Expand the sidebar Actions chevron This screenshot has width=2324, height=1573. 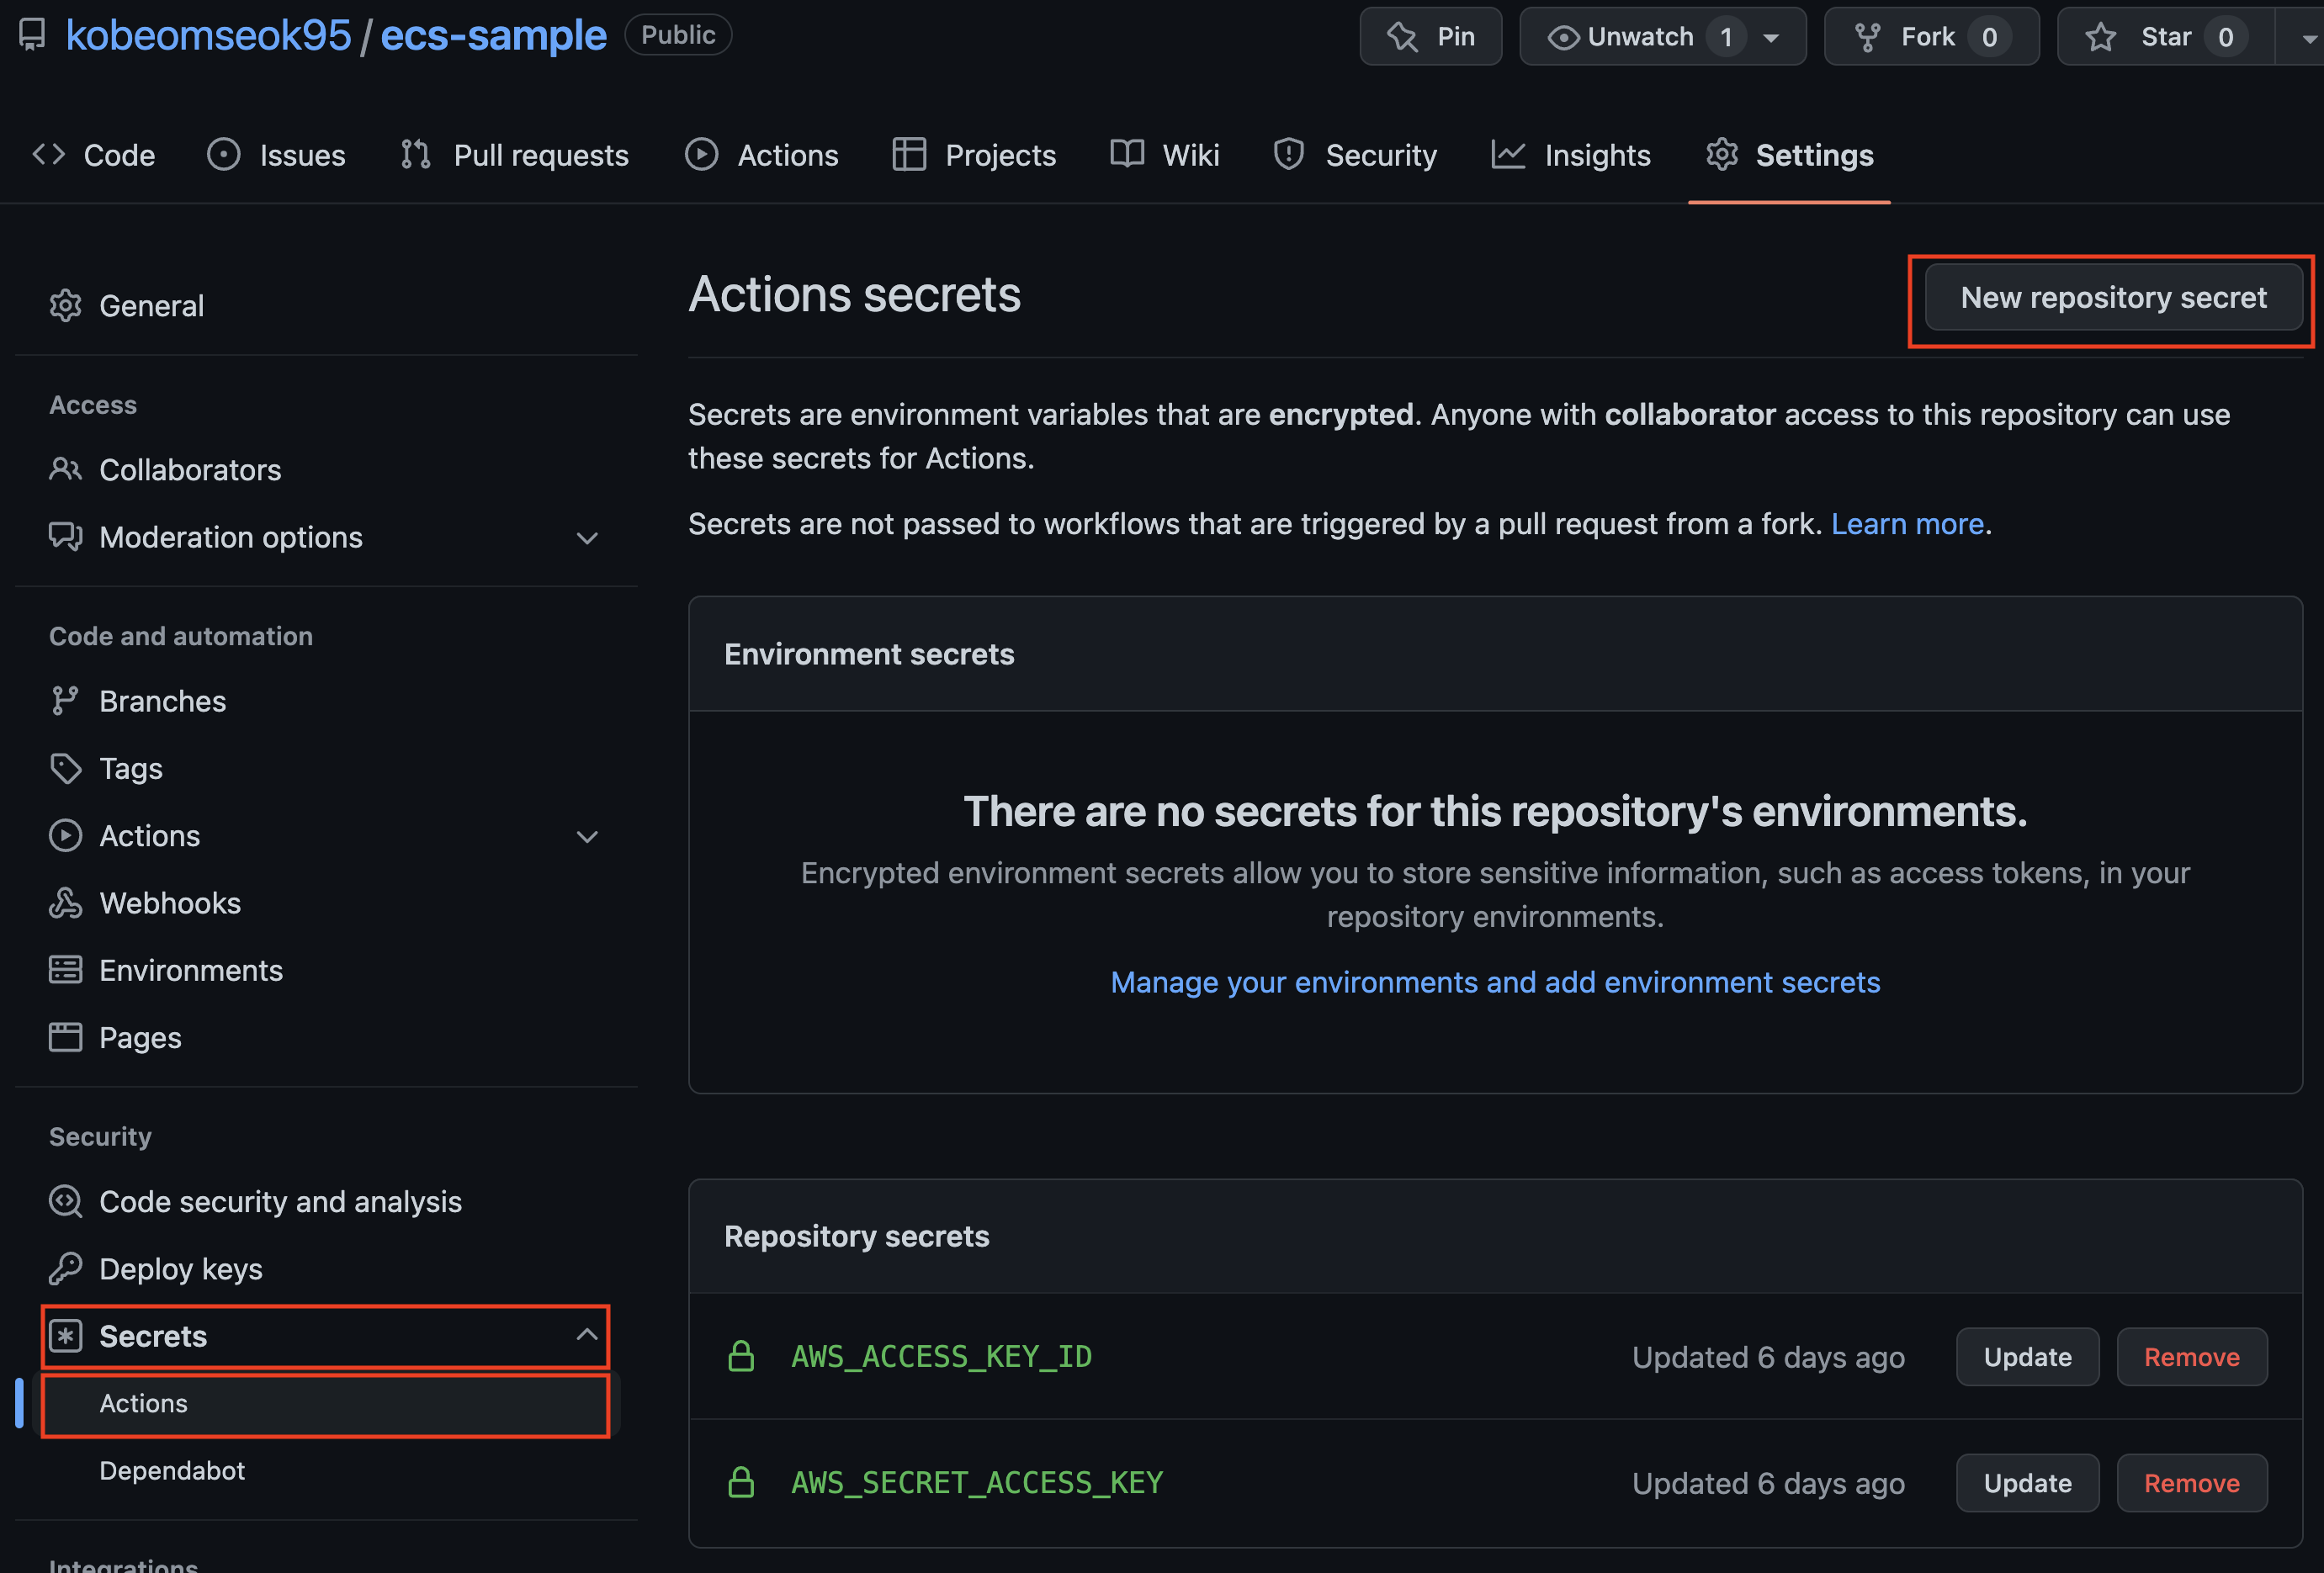point(588,836)
